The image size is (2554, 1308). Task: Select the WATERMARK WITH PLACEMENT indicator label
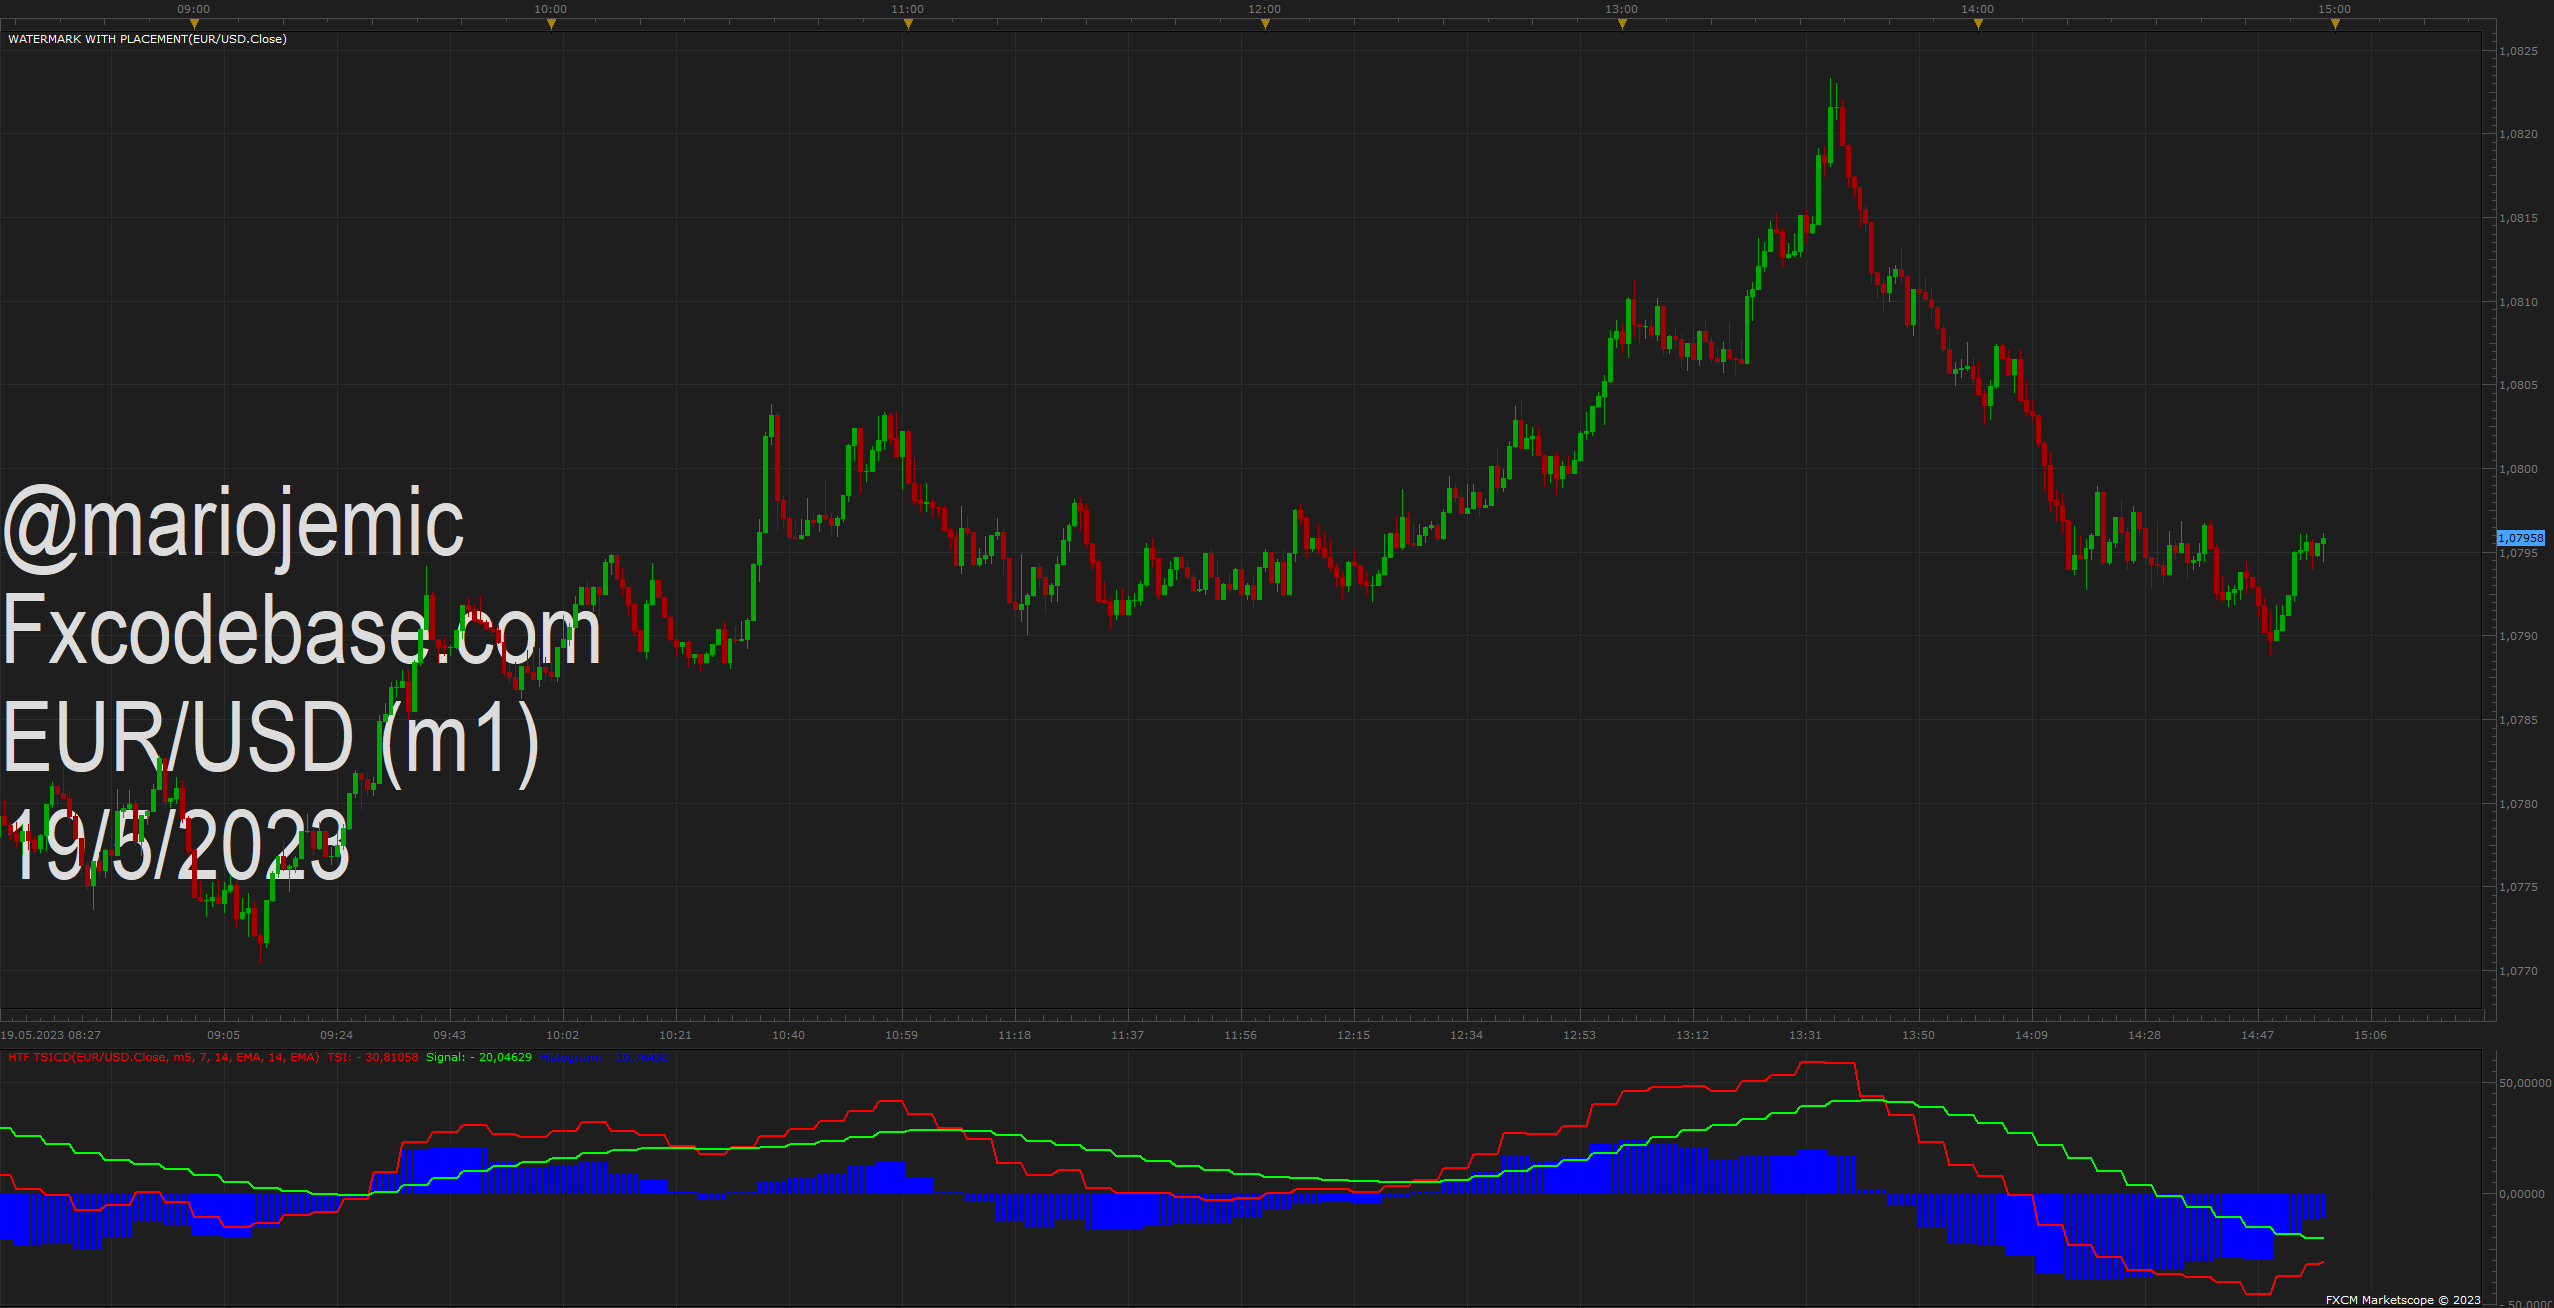pos(147,39)
